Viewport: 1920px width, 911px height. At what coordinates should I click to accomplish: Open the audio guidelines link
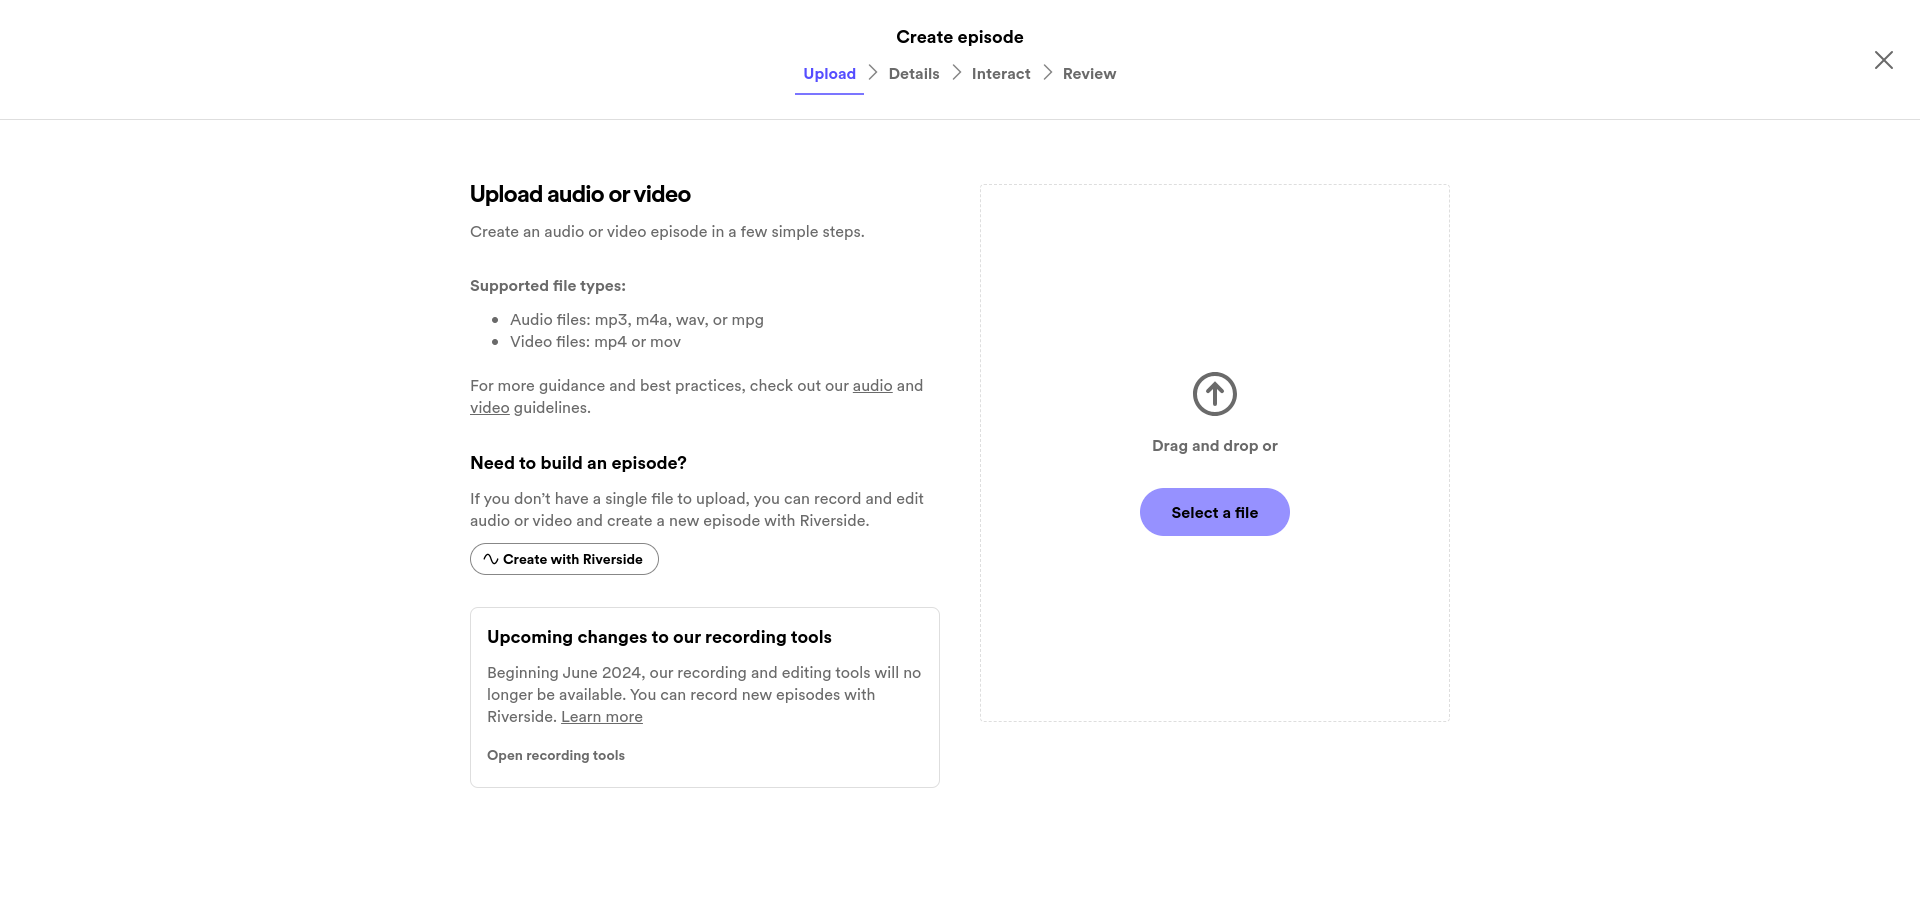[871, 385]
